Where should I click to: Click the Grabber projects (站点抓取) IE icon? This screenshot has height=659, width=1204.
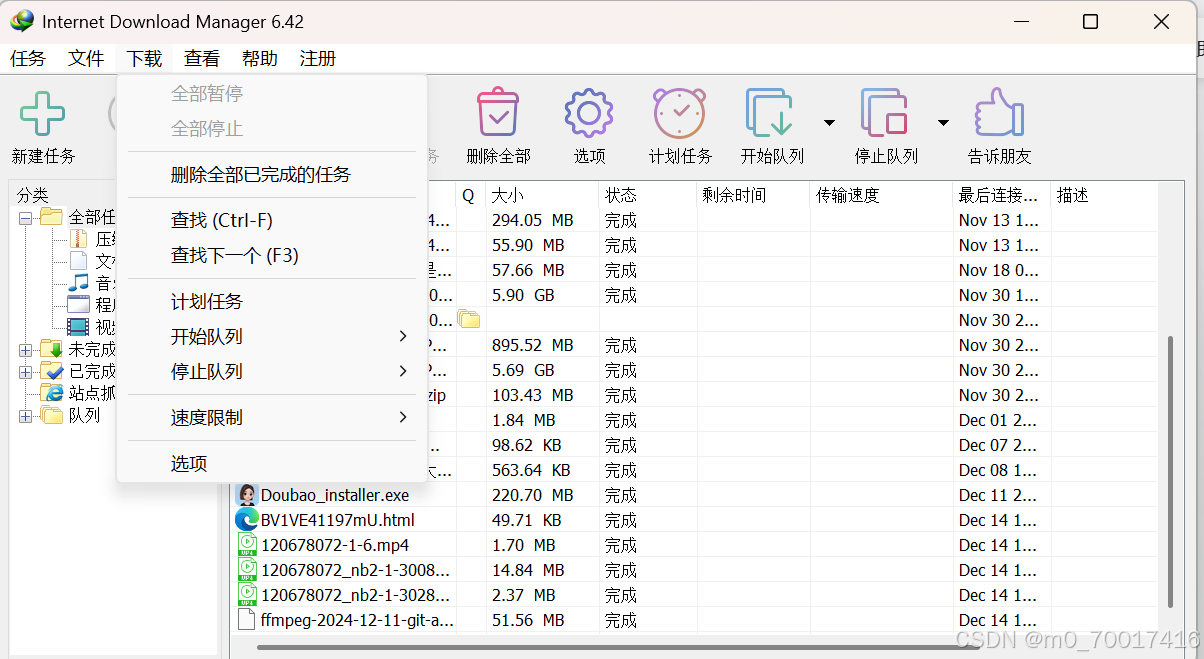click(53, 393)
